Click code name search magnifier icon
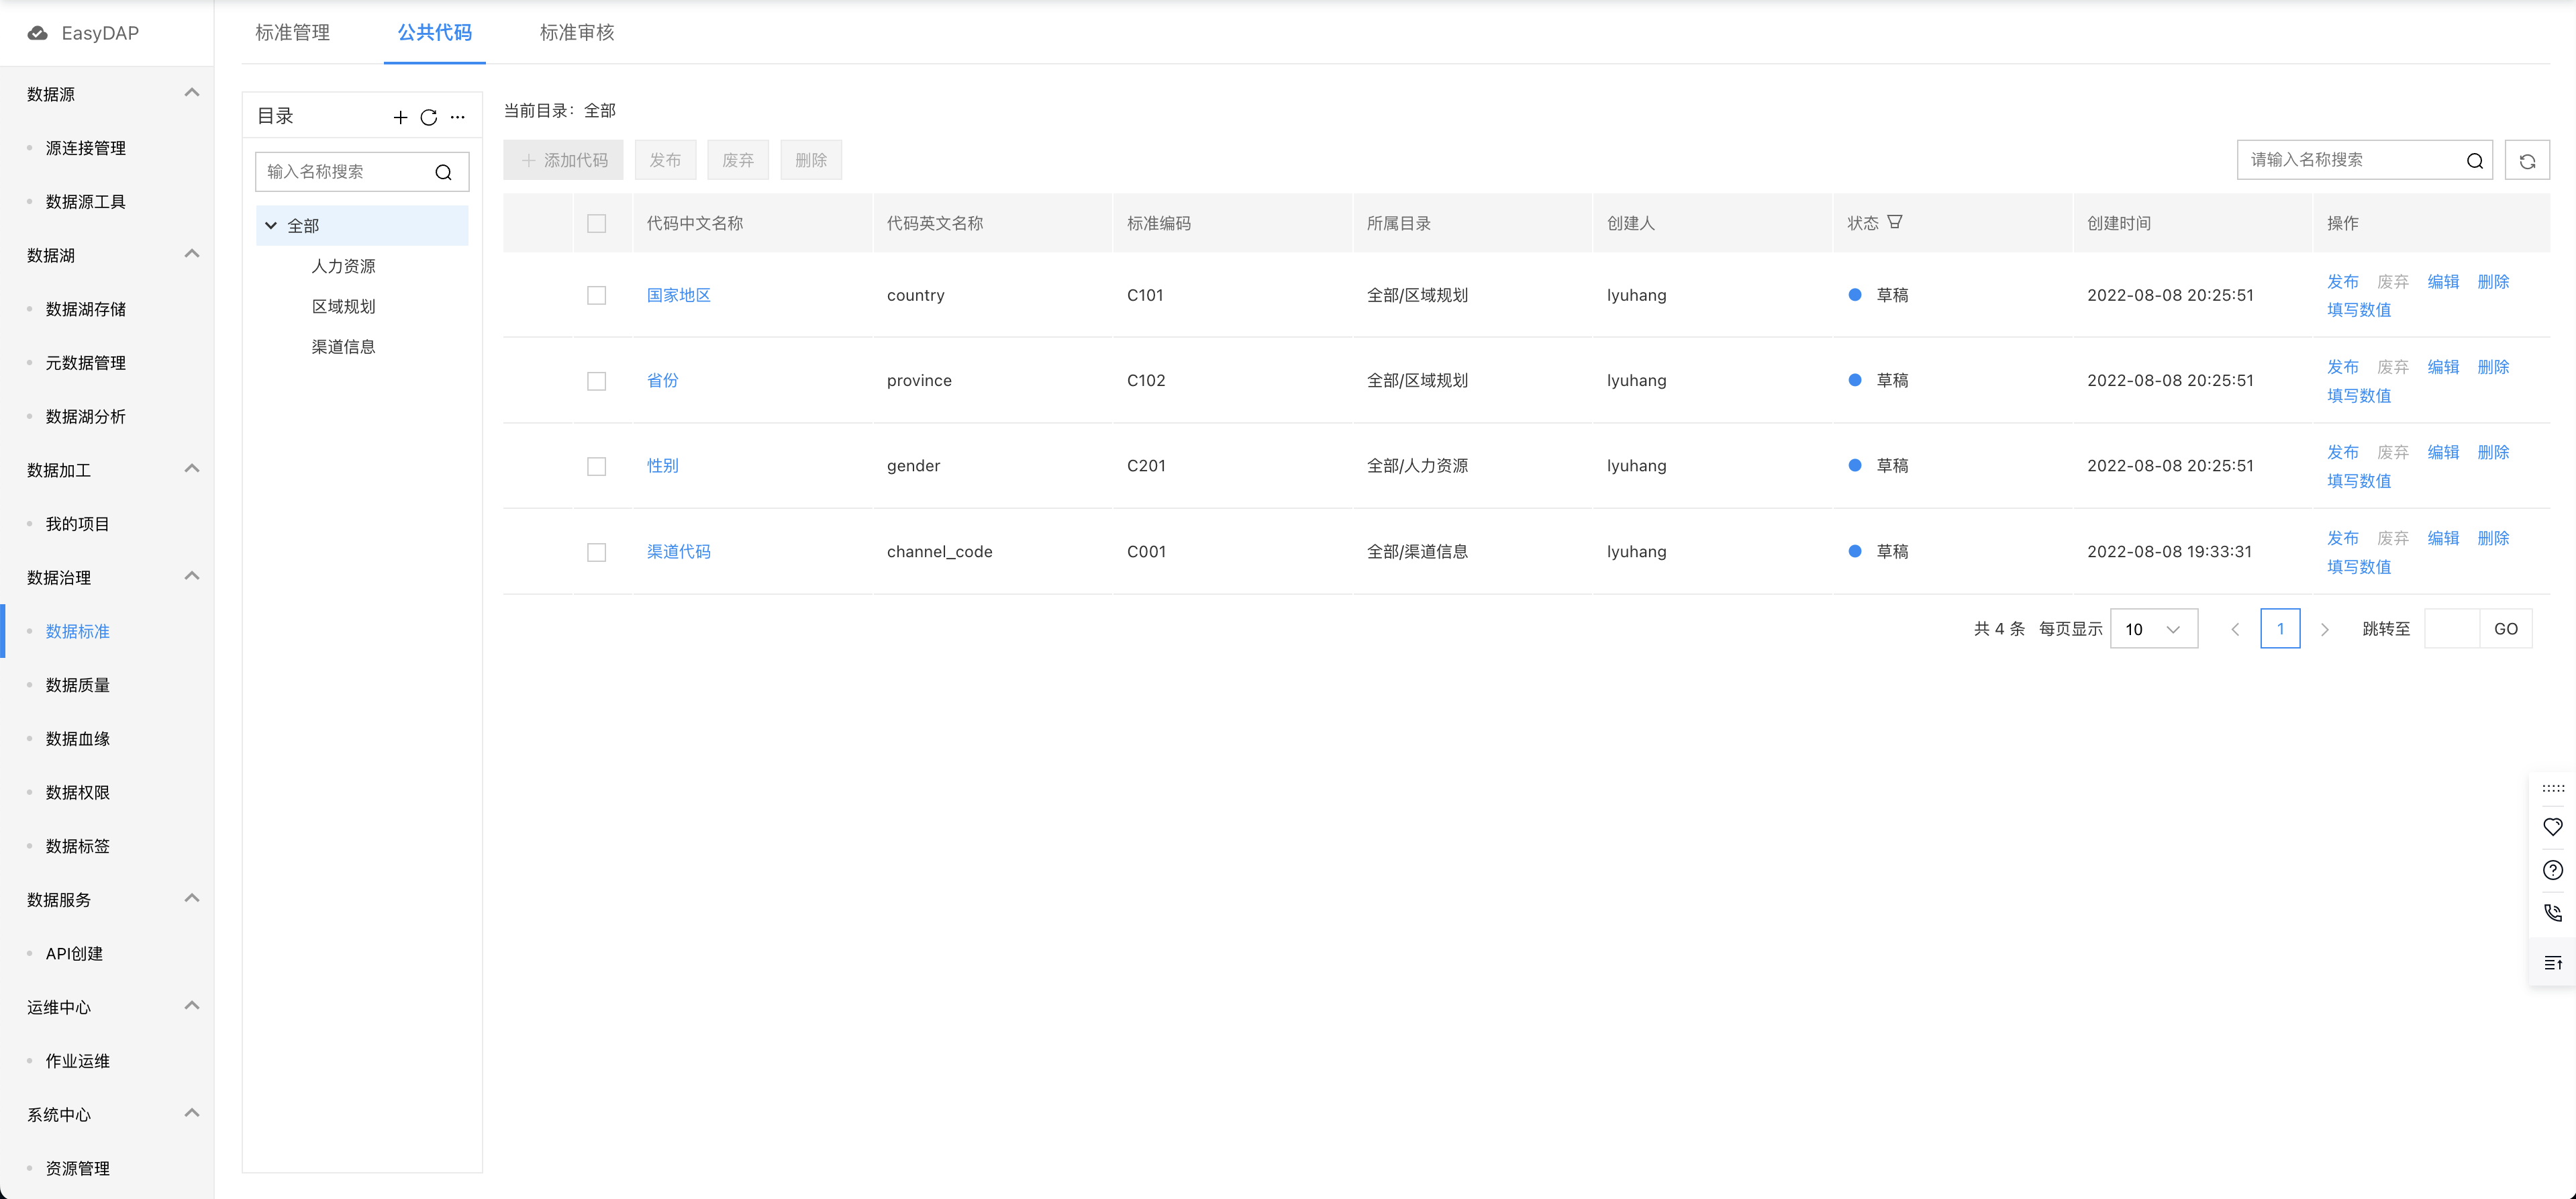 point(2475,161)
